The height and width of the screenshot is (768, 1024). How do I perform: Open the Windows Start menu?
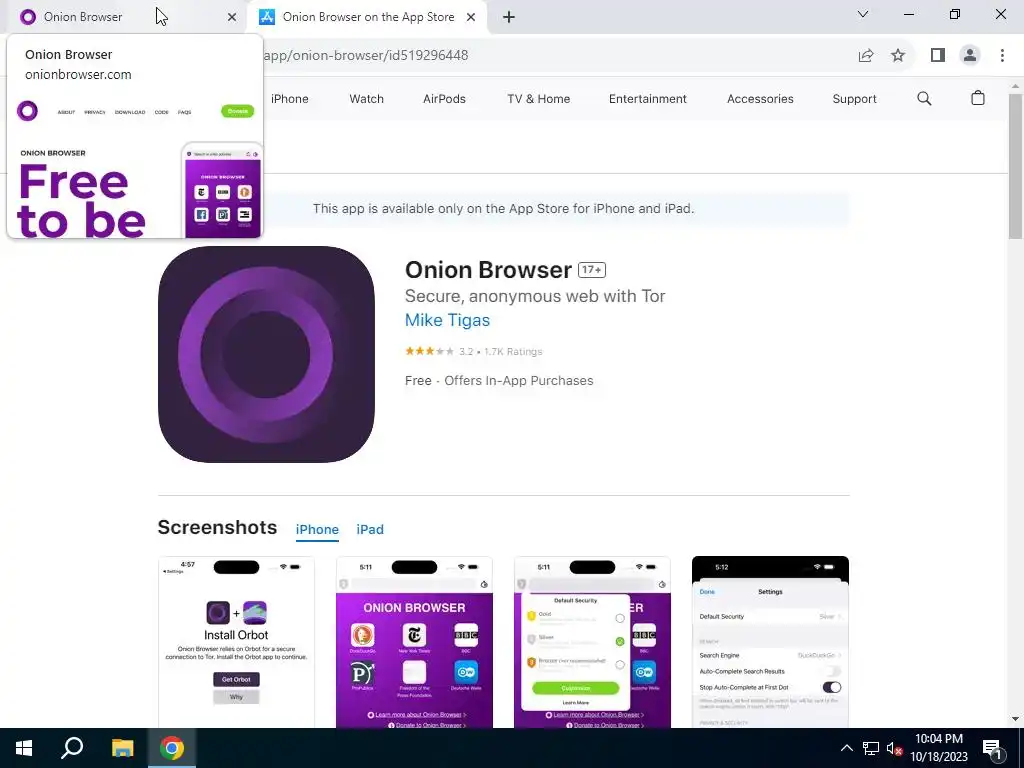[x=24, y=748]
